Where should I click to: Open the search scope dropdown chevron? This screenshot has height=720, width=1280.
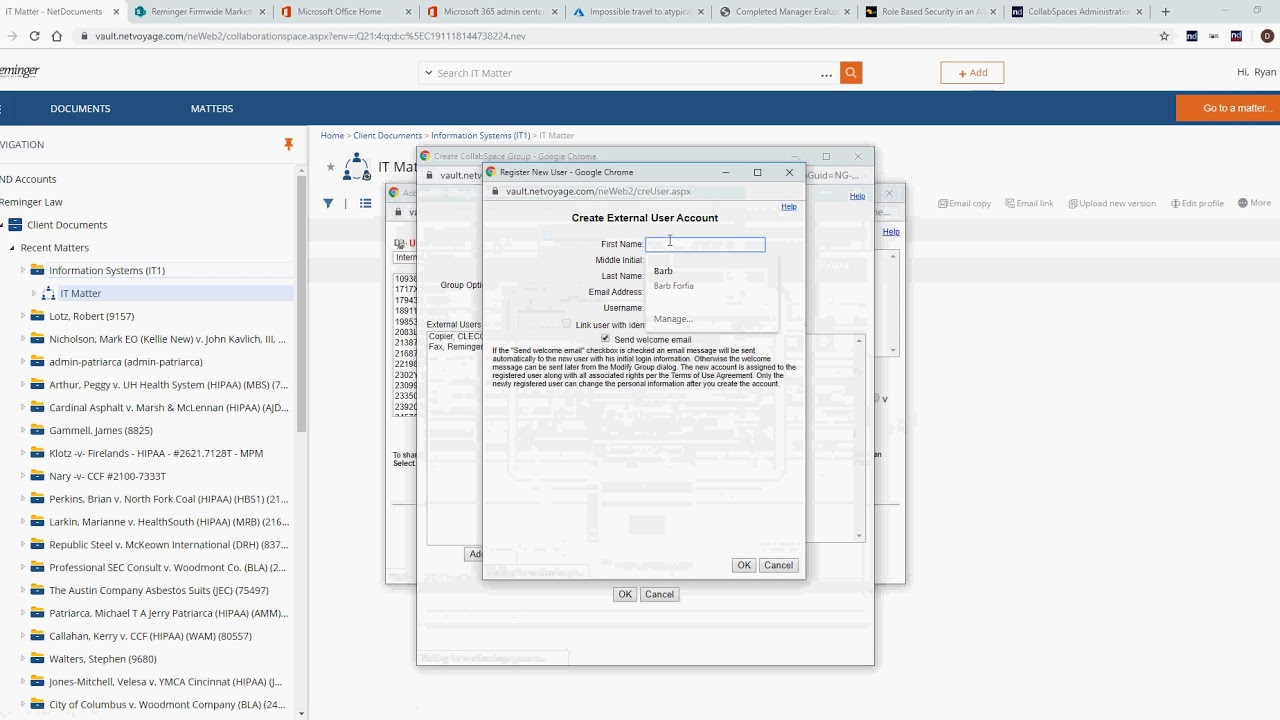[x=428, y=73]
